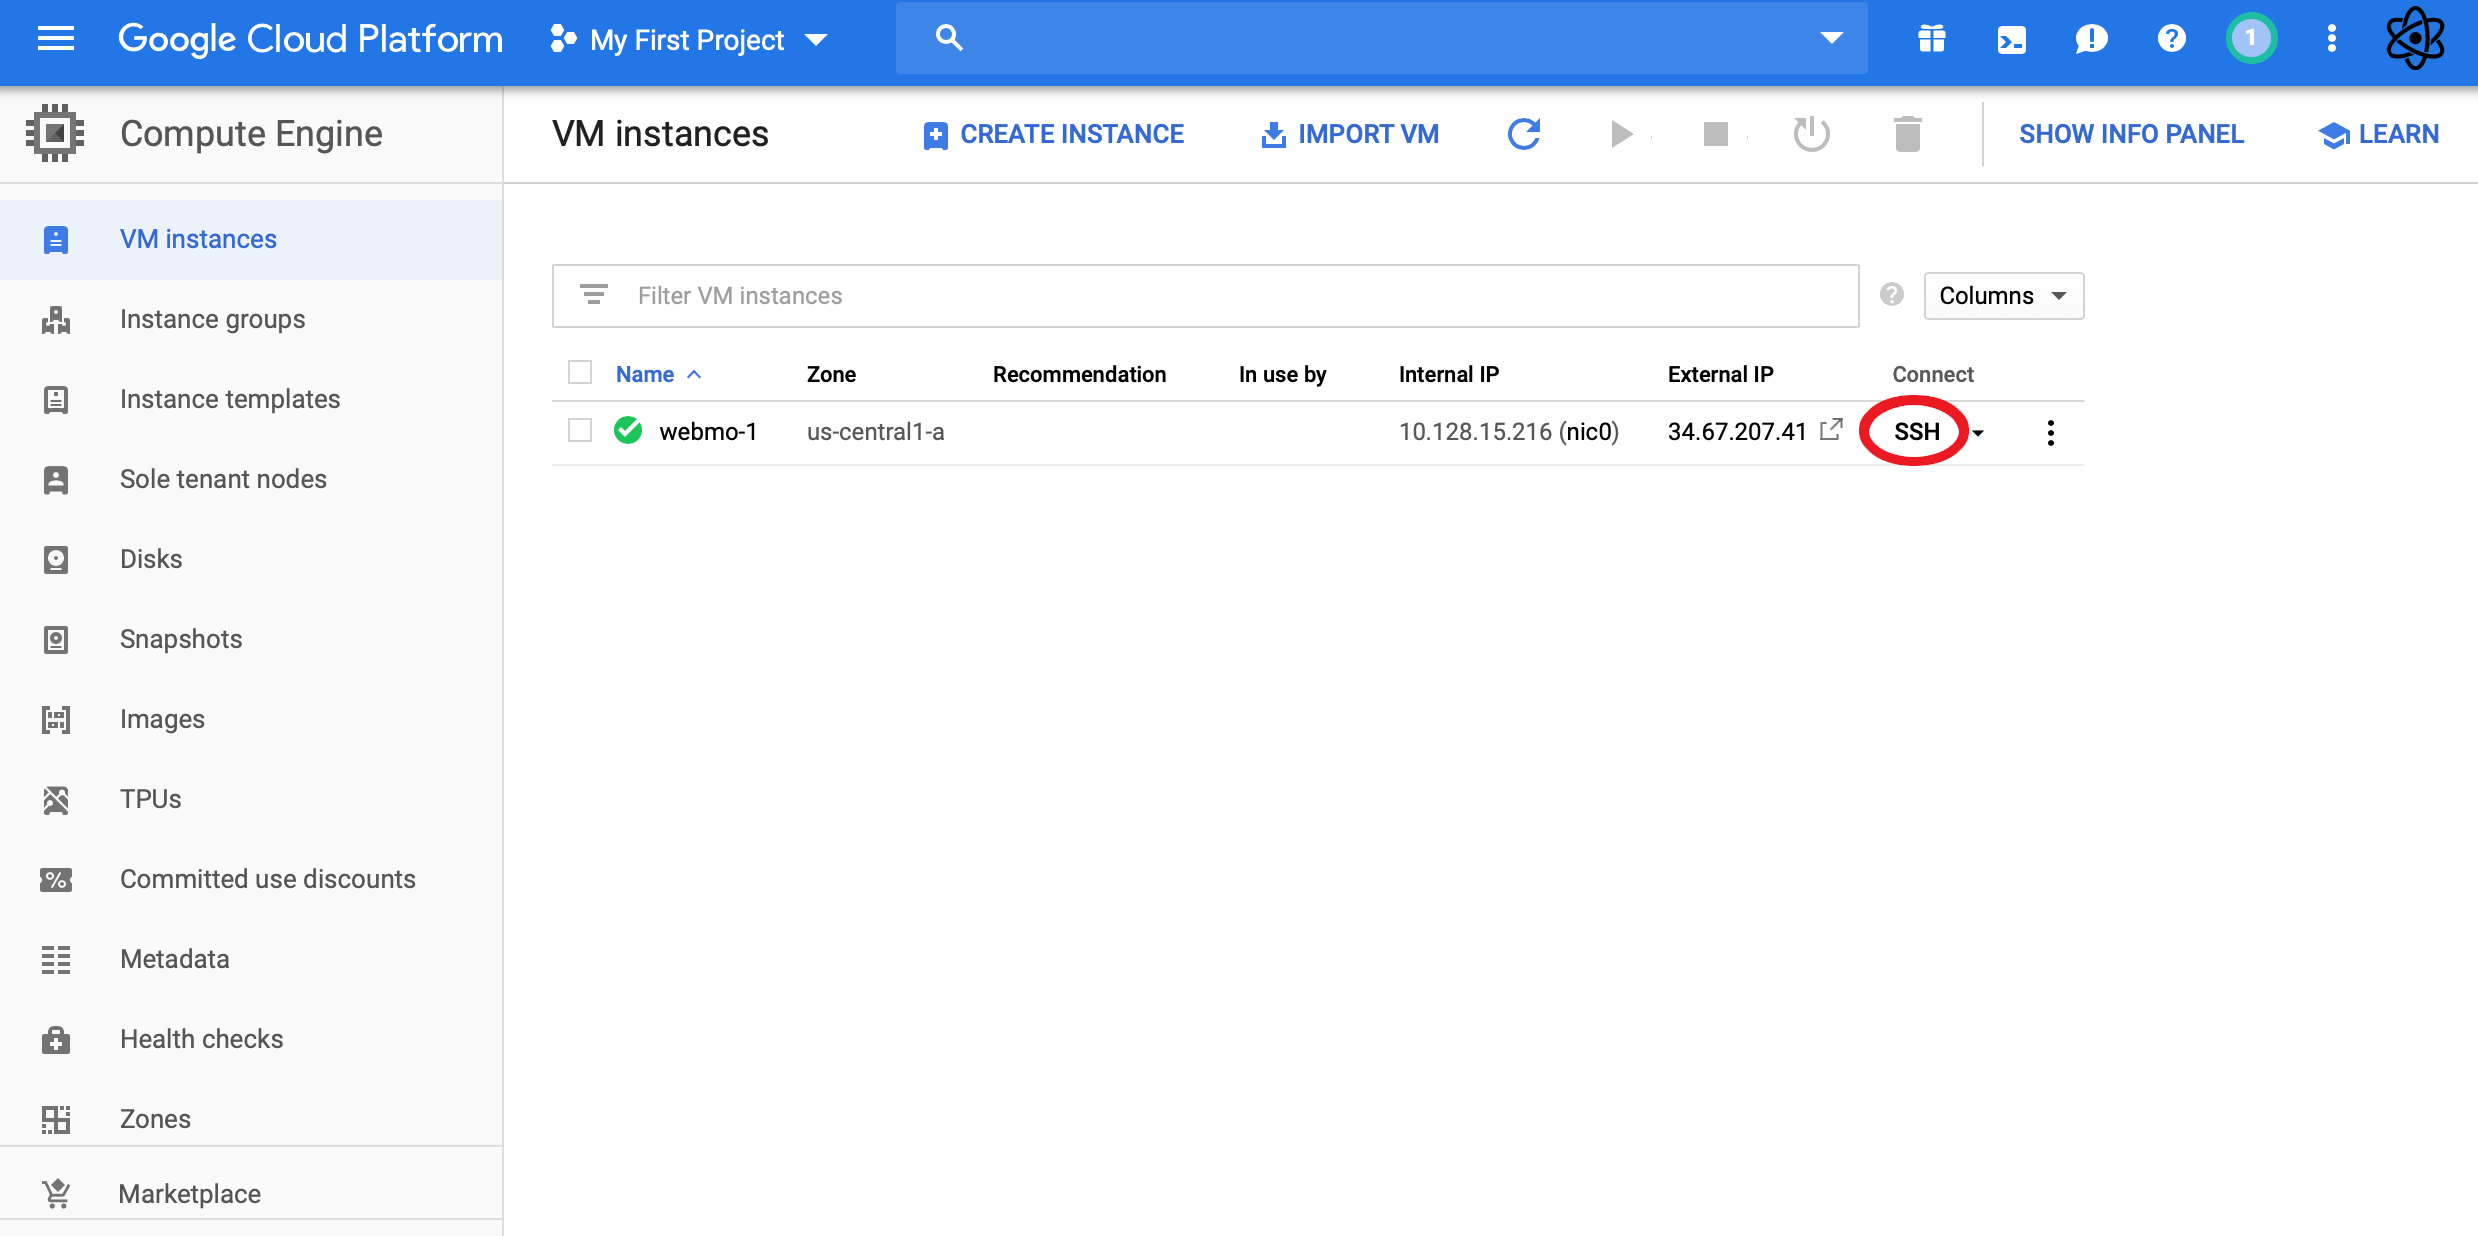Open external IP link icon for webmo-1
This screenshot has width=2478, height=1236.
pyautogui.click(x=1831, y=430)
